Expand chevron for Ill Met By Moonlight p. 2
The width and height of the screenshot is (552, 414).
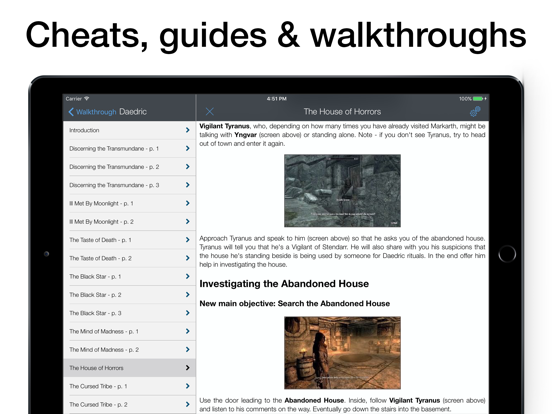(x=188, y=222)
